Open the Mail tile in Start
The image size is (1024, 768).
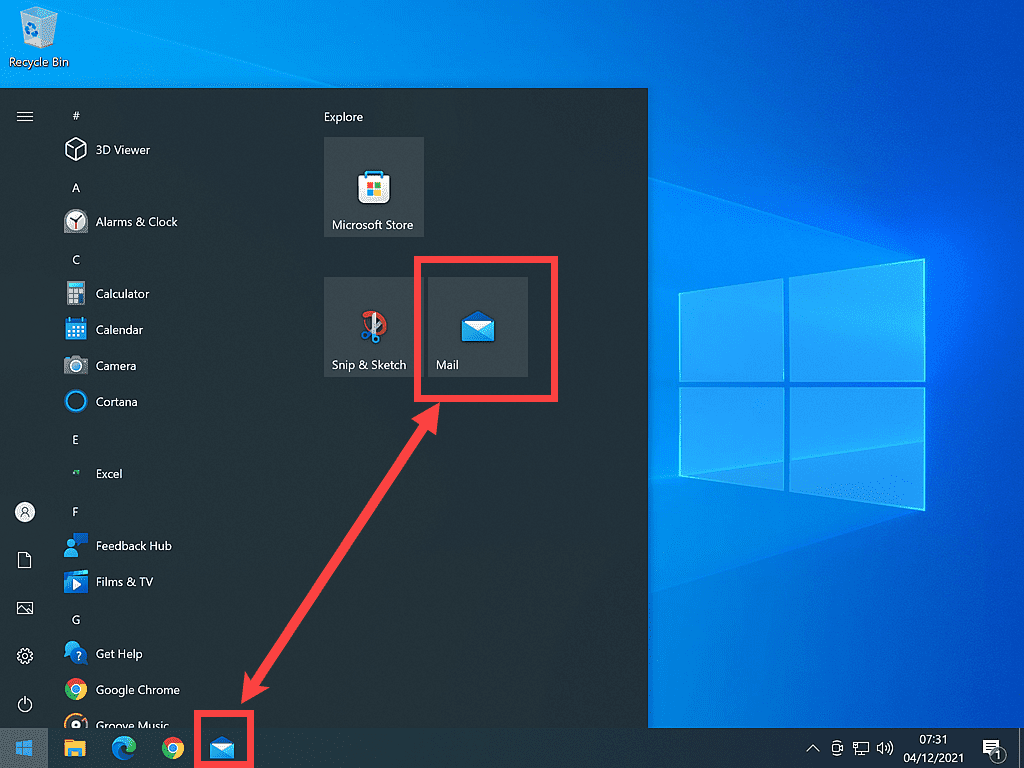click(477, 327)
